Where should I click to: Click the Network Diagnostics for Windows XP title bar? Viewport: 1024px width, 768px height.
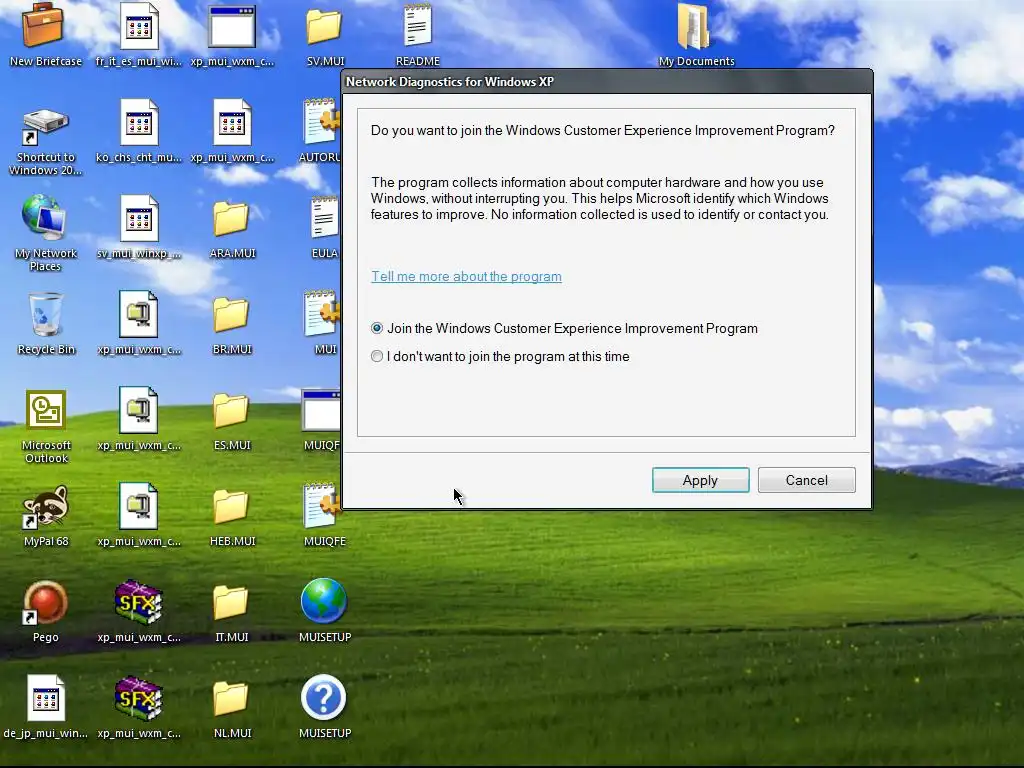(x=607, y=82)
